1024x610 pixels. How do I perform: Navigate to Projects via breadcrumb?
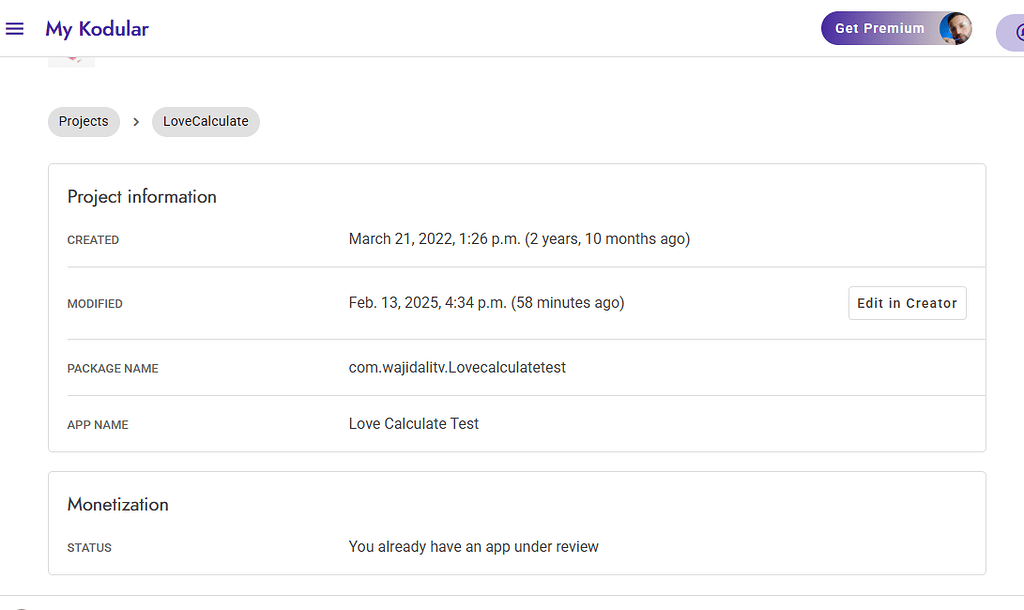(x=83, y=121)
